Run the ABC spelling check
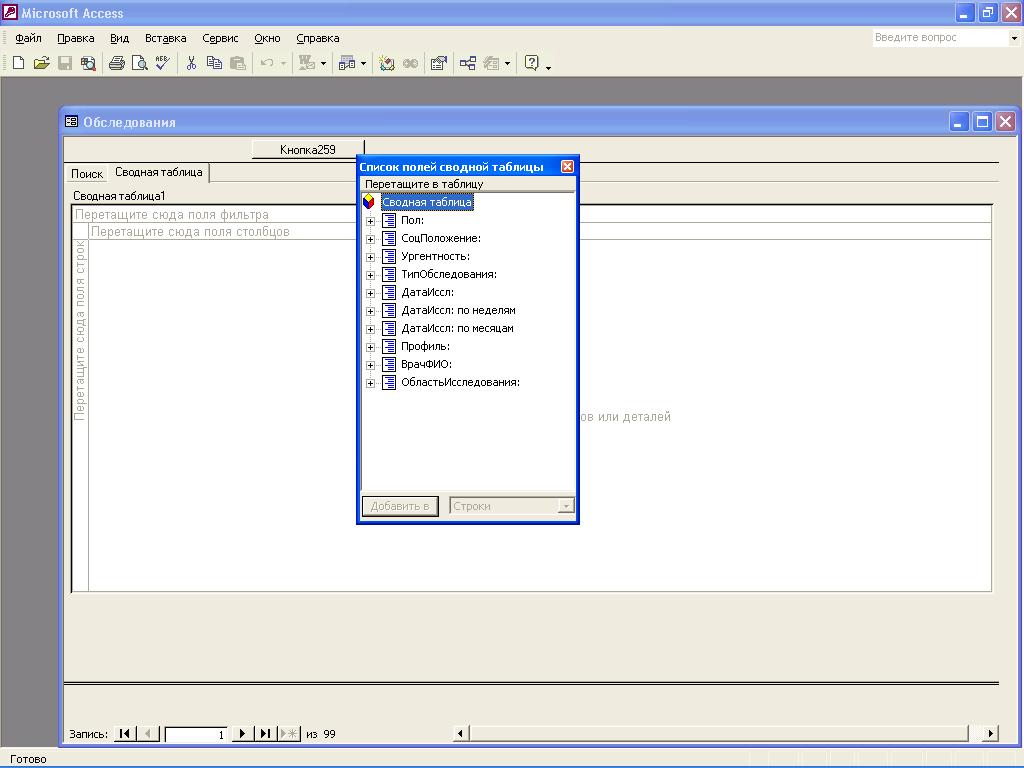This screenshot has width=1024, height=768. [163, 63]
